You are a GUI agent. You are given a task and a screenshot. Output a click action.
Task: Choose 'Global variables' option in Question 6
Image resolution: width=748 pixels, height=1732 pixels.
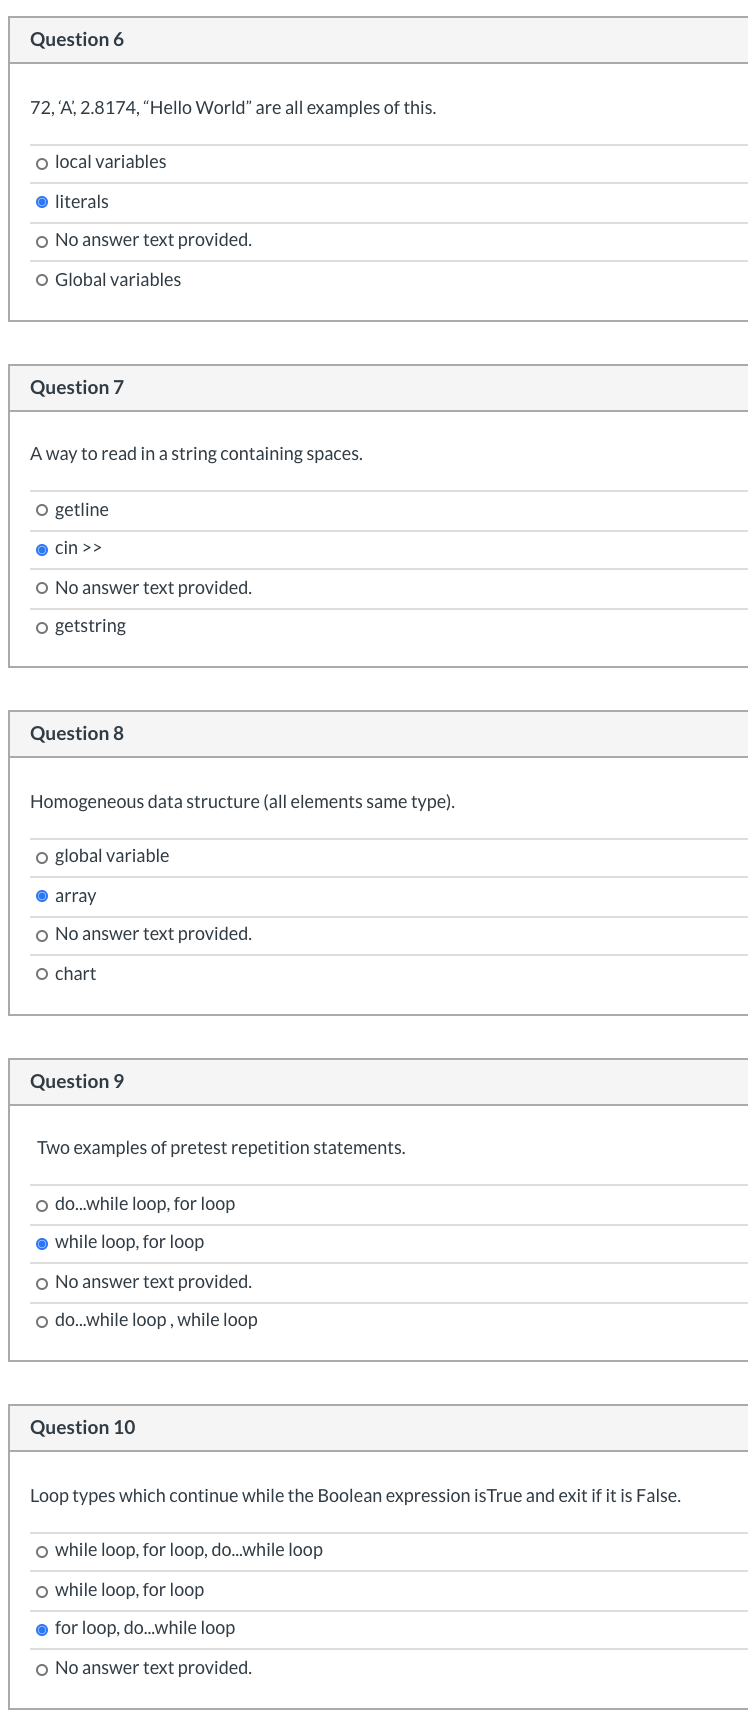[41, 281]
